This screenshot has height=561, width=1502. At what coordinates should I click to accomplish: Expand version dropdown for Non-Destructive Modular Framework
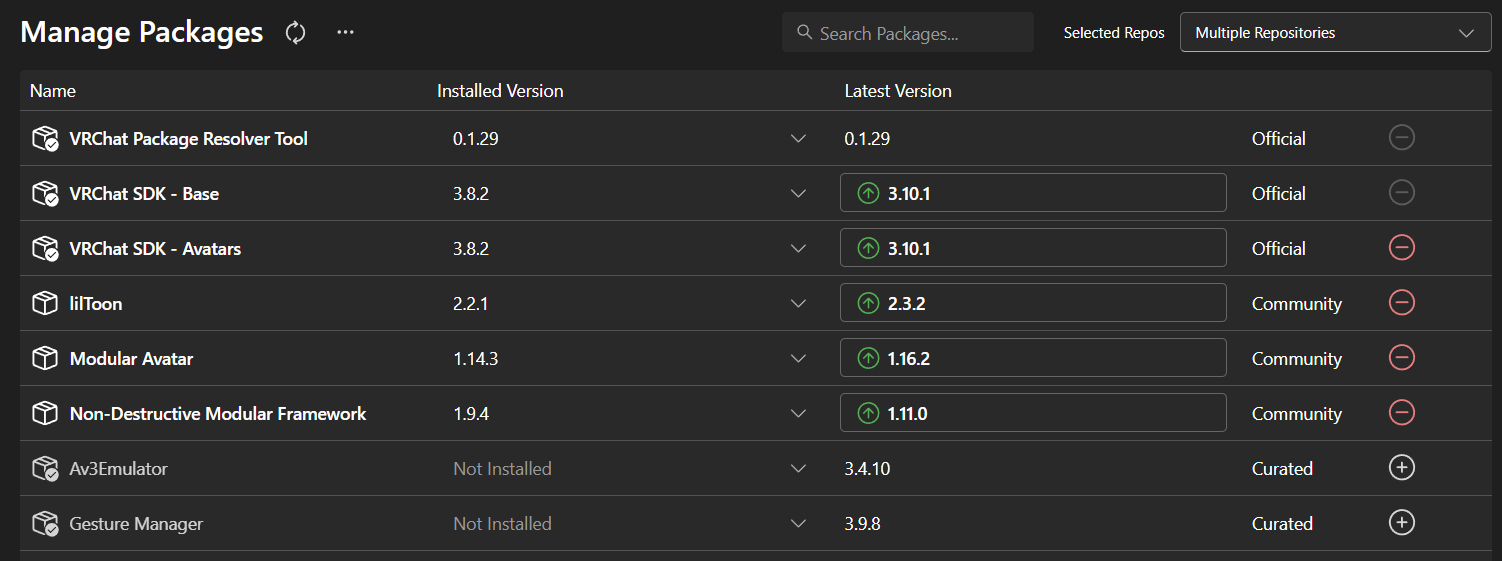coord(798,414)
